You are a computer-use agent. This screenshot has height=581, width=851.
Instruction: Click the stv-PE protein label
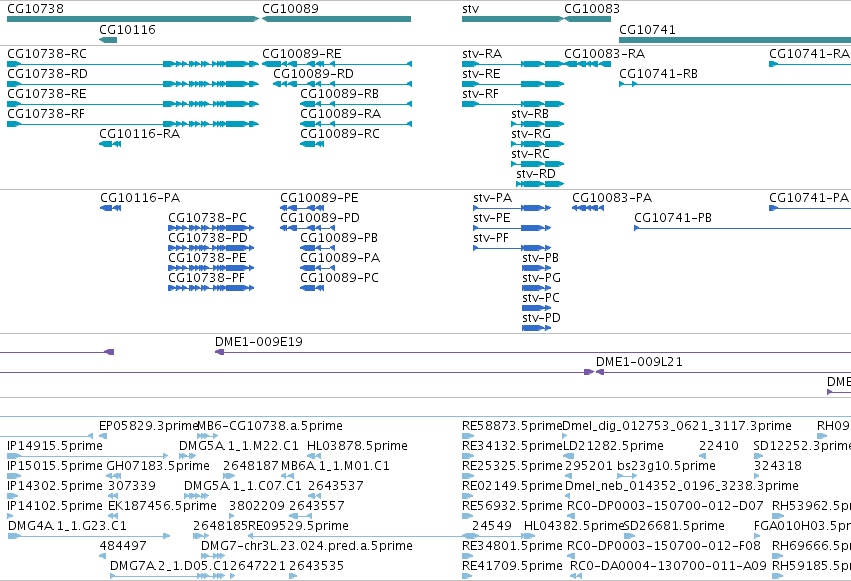point(492,218)
